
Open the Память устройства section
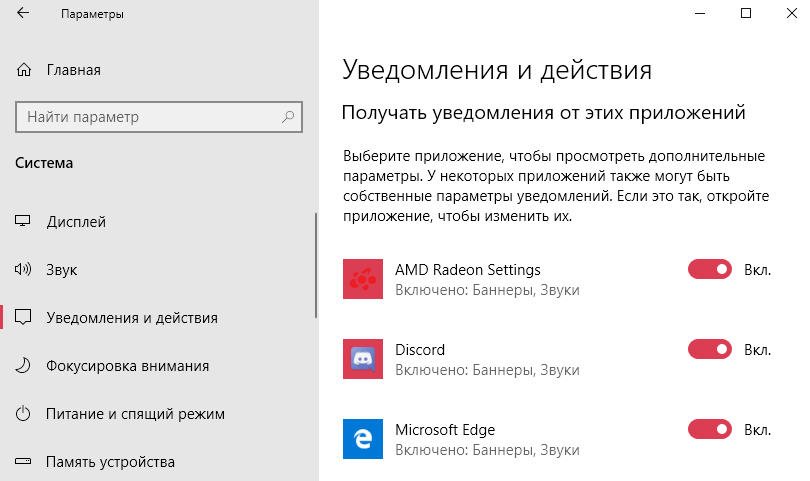[x=110, y=462]
